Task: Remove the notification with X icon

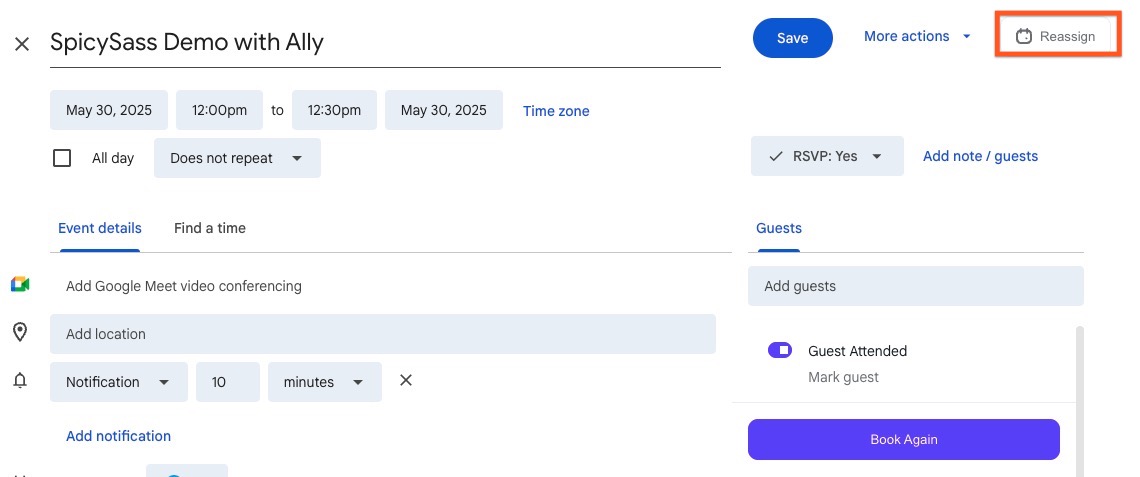Action: point(406,380)
